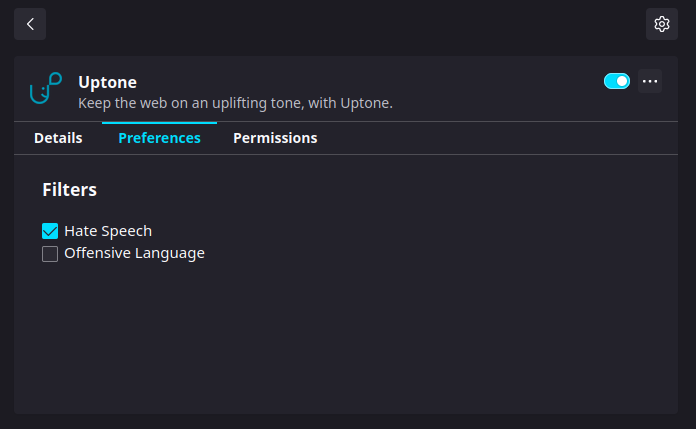Enable the Offensive Language checkbox
The height and width of the screenshot is (429, 696).
[x=50, y=254]
